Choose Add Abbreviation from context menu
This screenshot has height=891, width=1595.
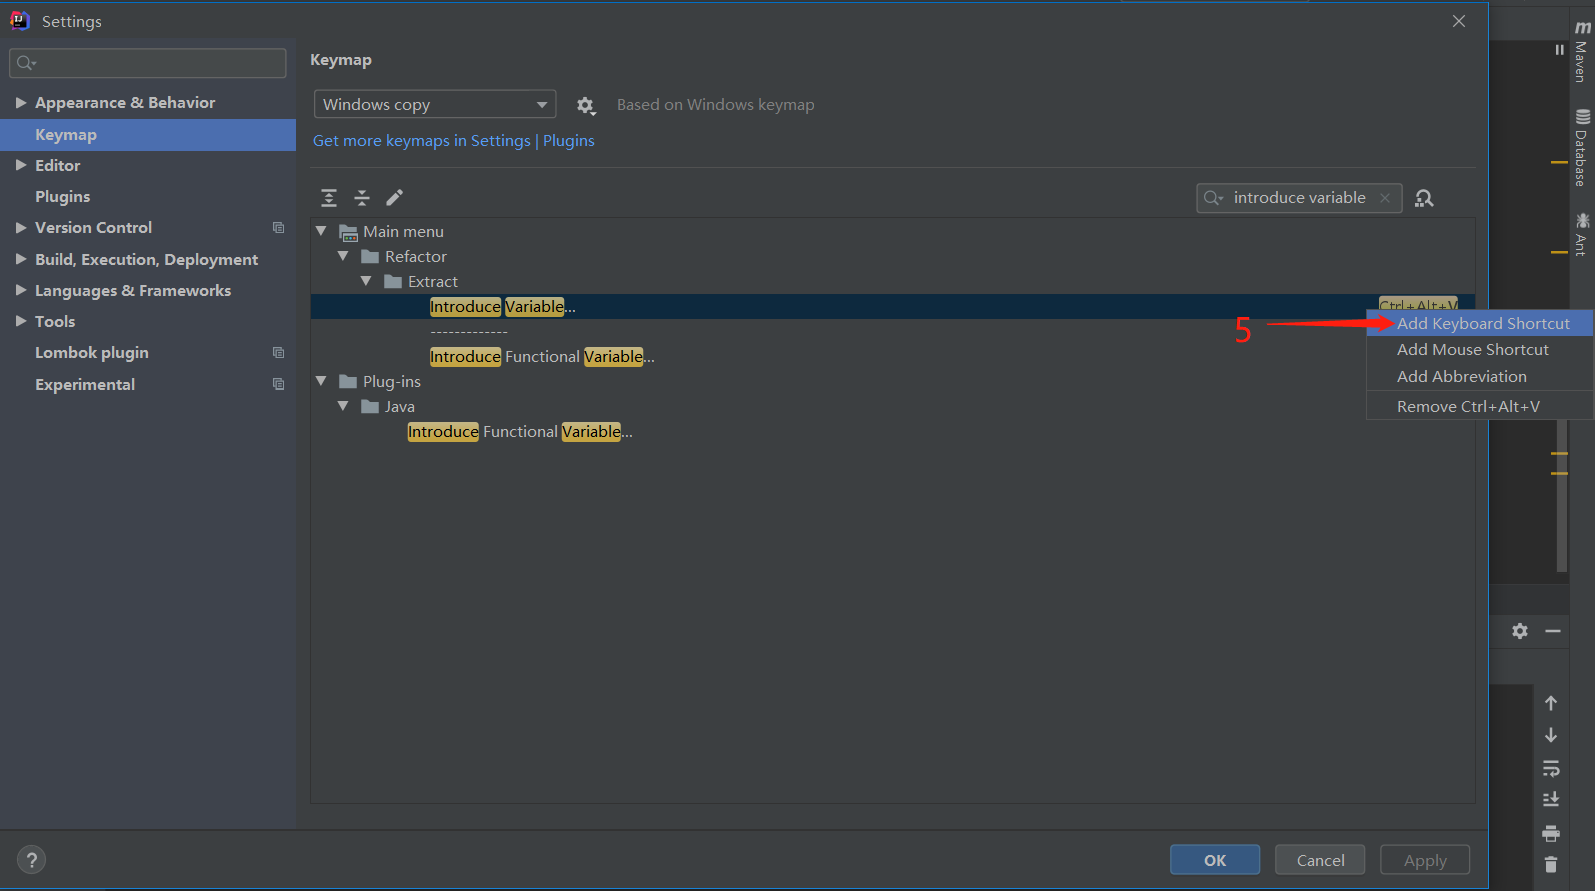click(1480, 377)
